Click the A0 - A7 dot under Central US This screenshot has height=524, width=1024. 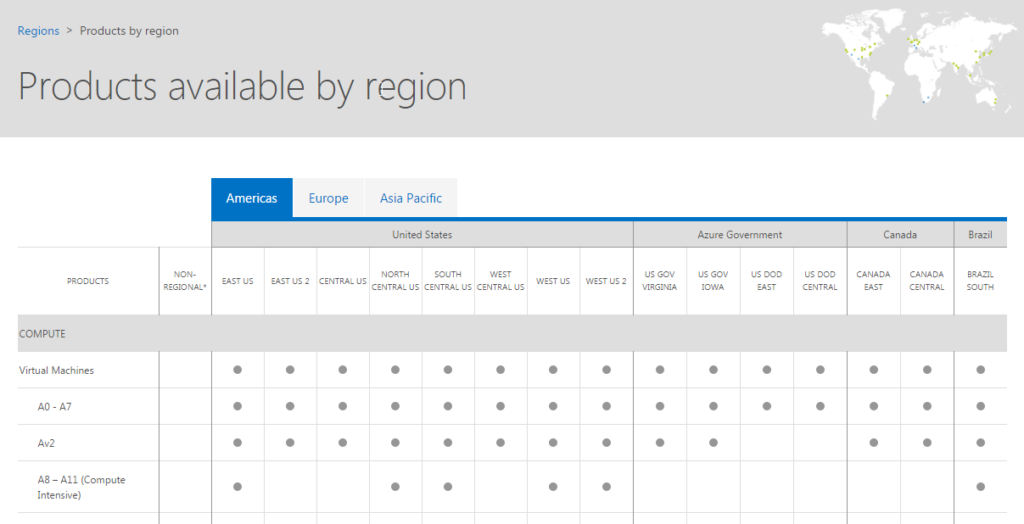(343, 406)
